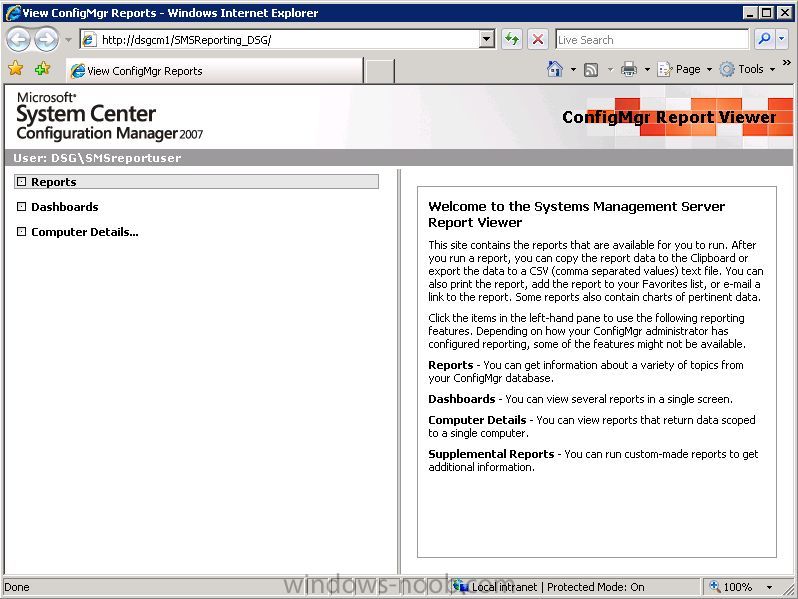Click the Home page icon

[555, 69]
